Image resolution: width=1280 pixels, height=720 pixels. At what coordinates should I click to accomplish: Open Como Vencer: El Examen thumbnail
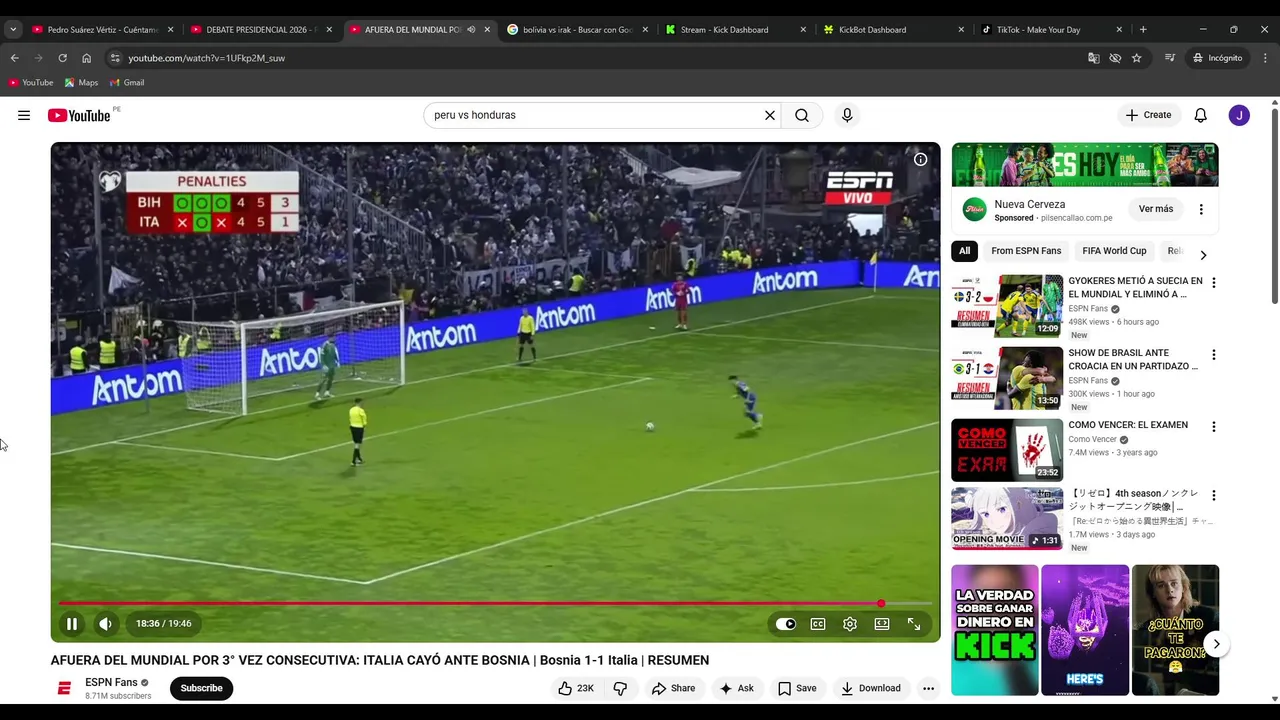pyautogui.click(x=1007, y=450)
